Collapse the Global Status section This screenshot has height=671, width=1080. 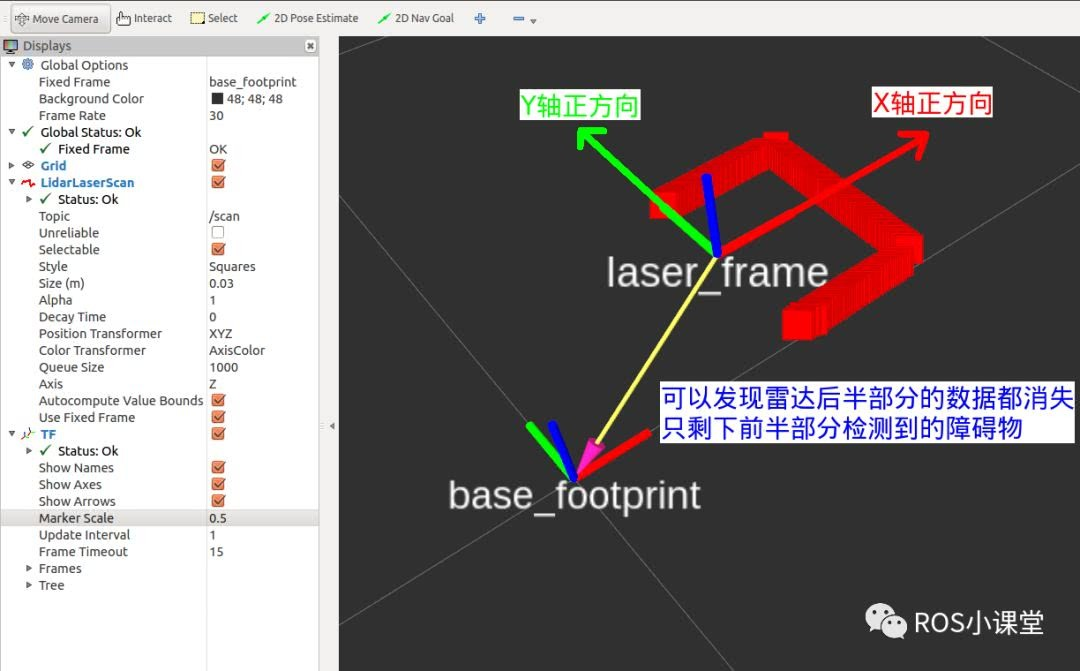click(x=12, y=131)
